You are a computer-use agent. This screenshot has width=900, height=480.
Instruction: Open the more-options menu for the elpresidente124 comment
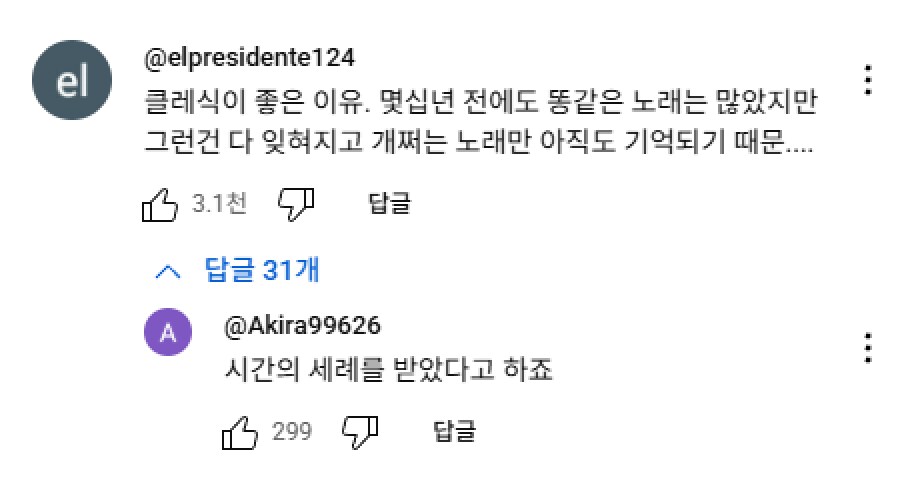tap(868, 80)
